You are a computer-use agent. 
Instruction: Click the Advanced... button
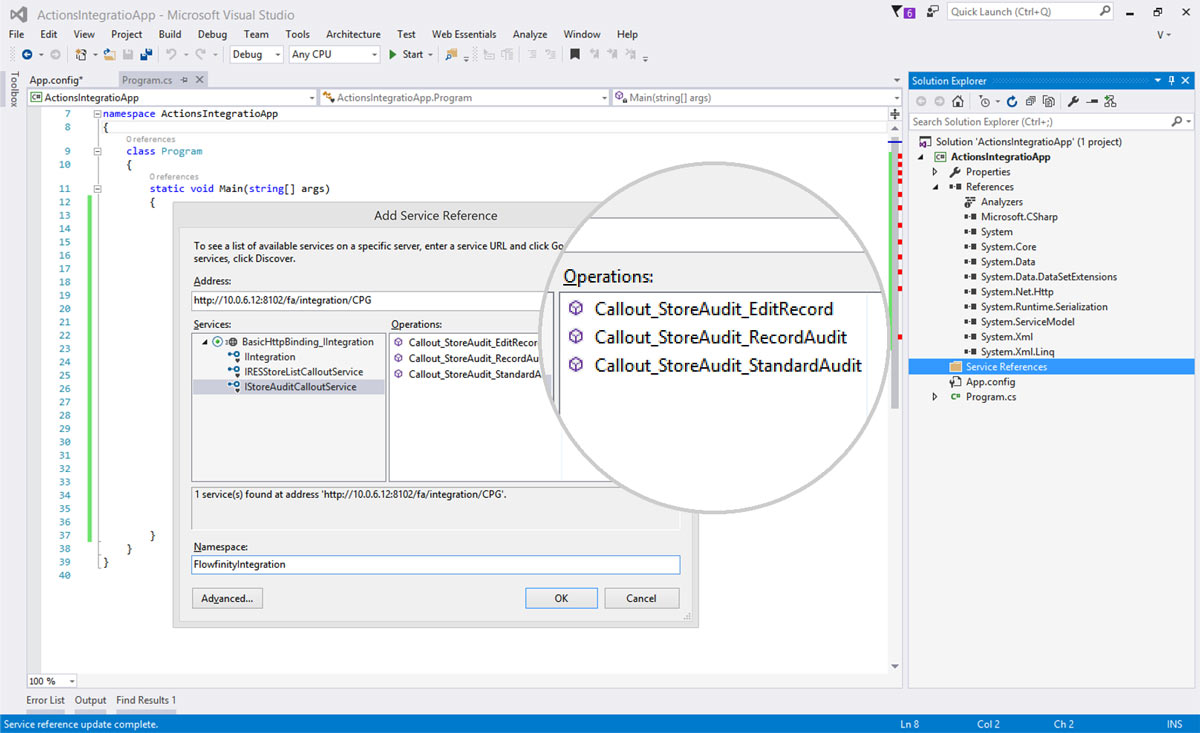click(x=227, y=598)
